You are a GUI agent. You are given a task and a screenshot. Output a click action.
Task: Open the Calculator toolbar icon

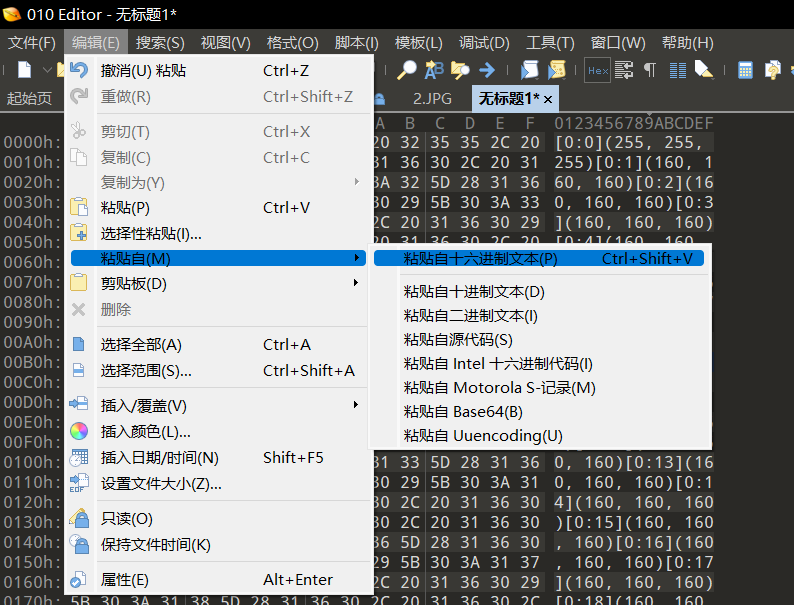click(x=745, y=70)
